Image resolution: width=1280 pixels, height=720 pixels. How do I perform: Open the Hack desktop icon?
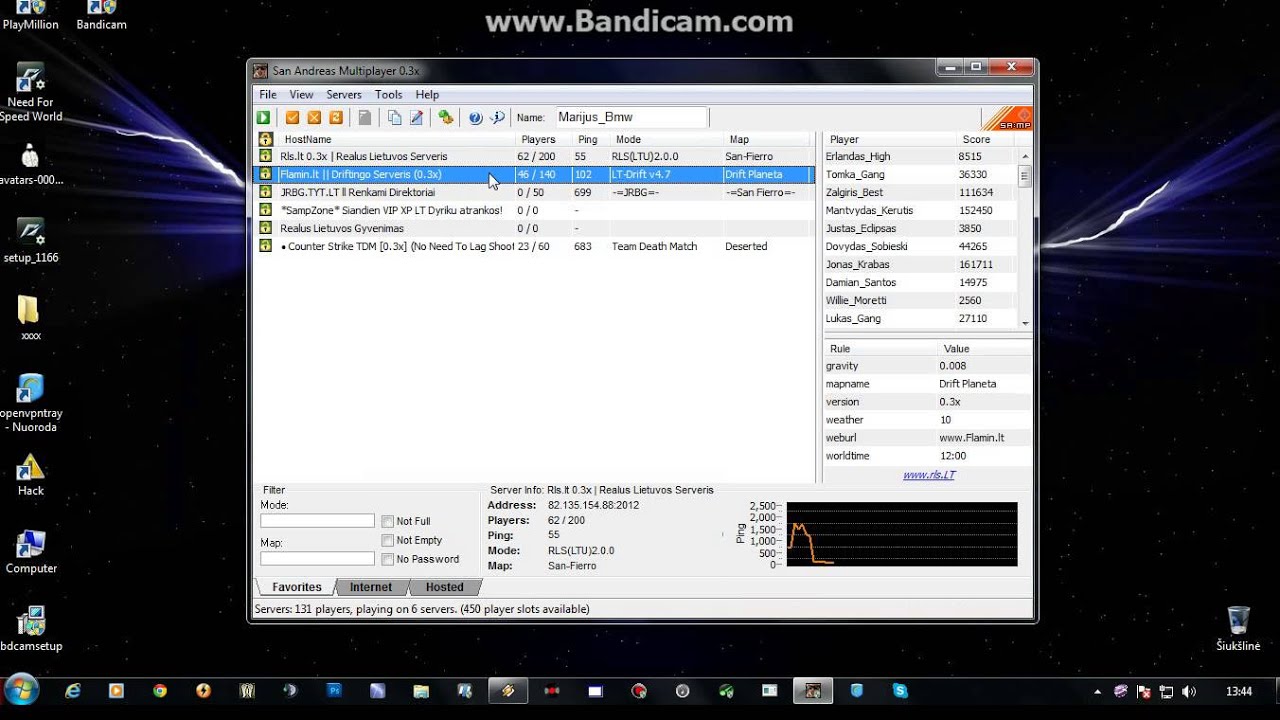pos(31,475)
